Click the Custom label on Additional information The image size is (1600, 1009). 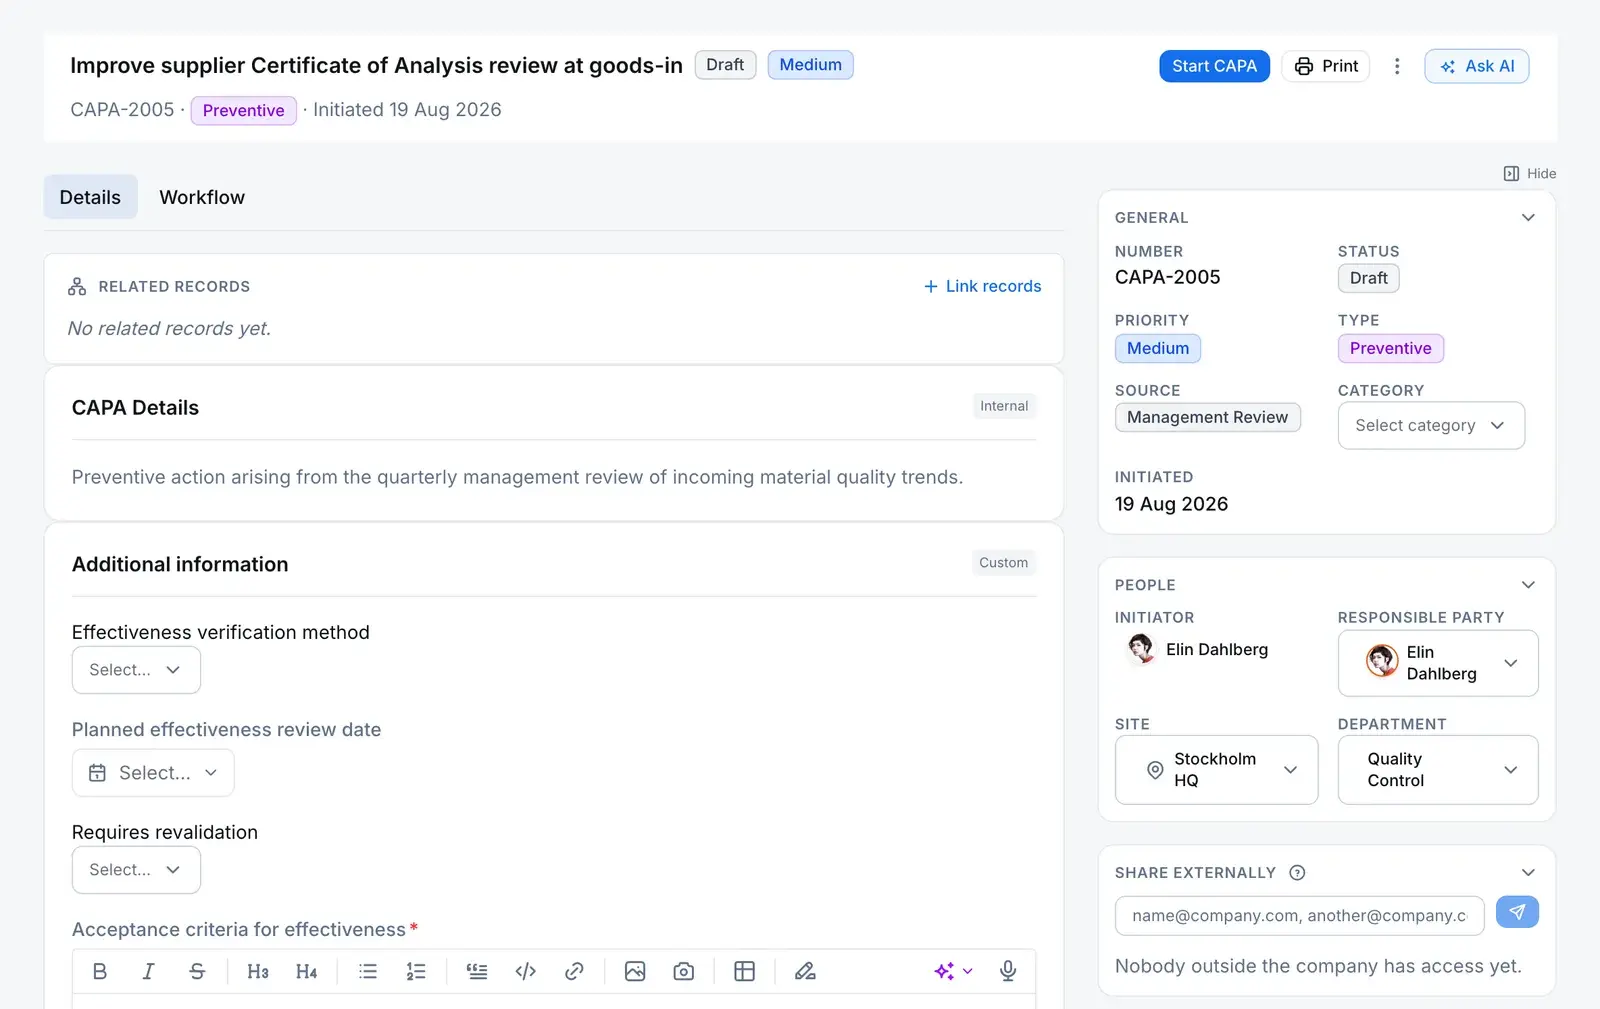(1003, 563)
